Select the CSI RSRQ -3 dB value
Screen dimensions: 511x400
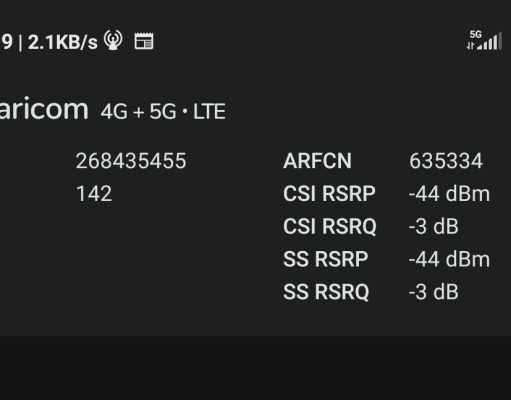[433, 227]
